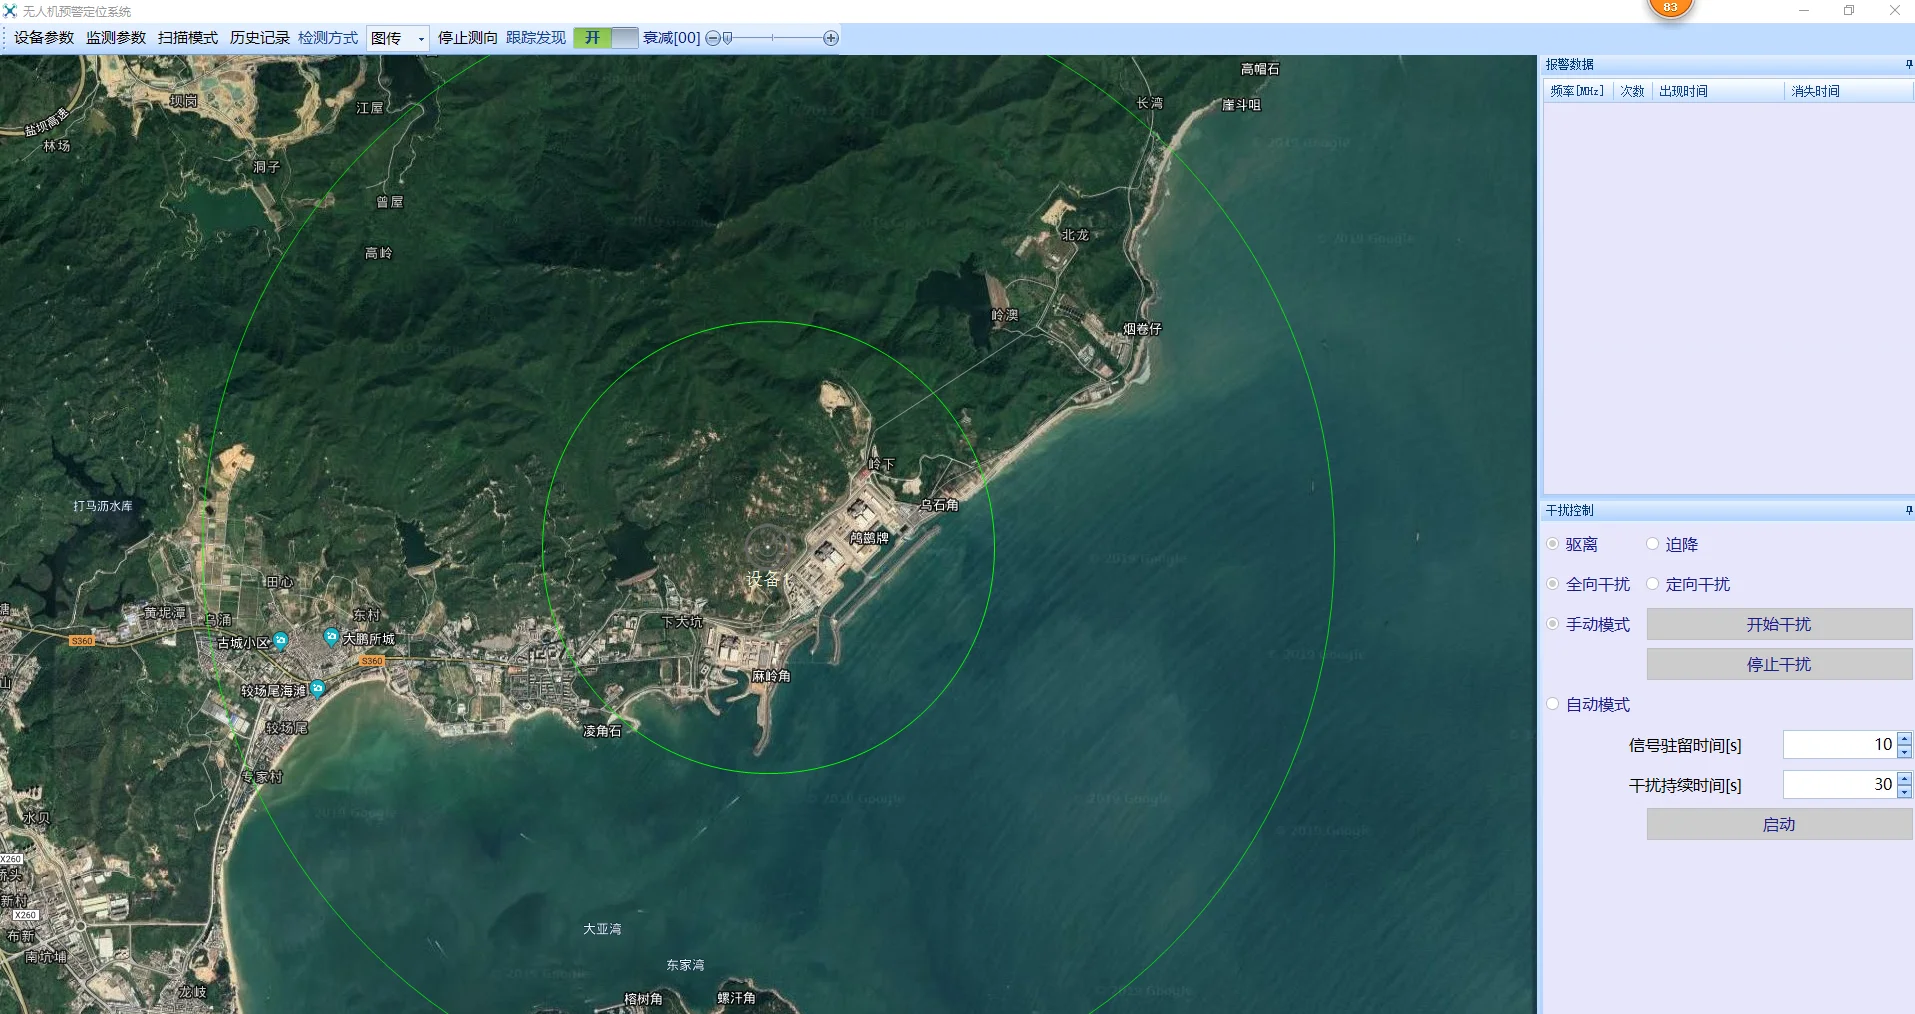Click the 古城小区 landmark pin on the map
This screenshot has width=1915, height=1014.
click(281, 641)
